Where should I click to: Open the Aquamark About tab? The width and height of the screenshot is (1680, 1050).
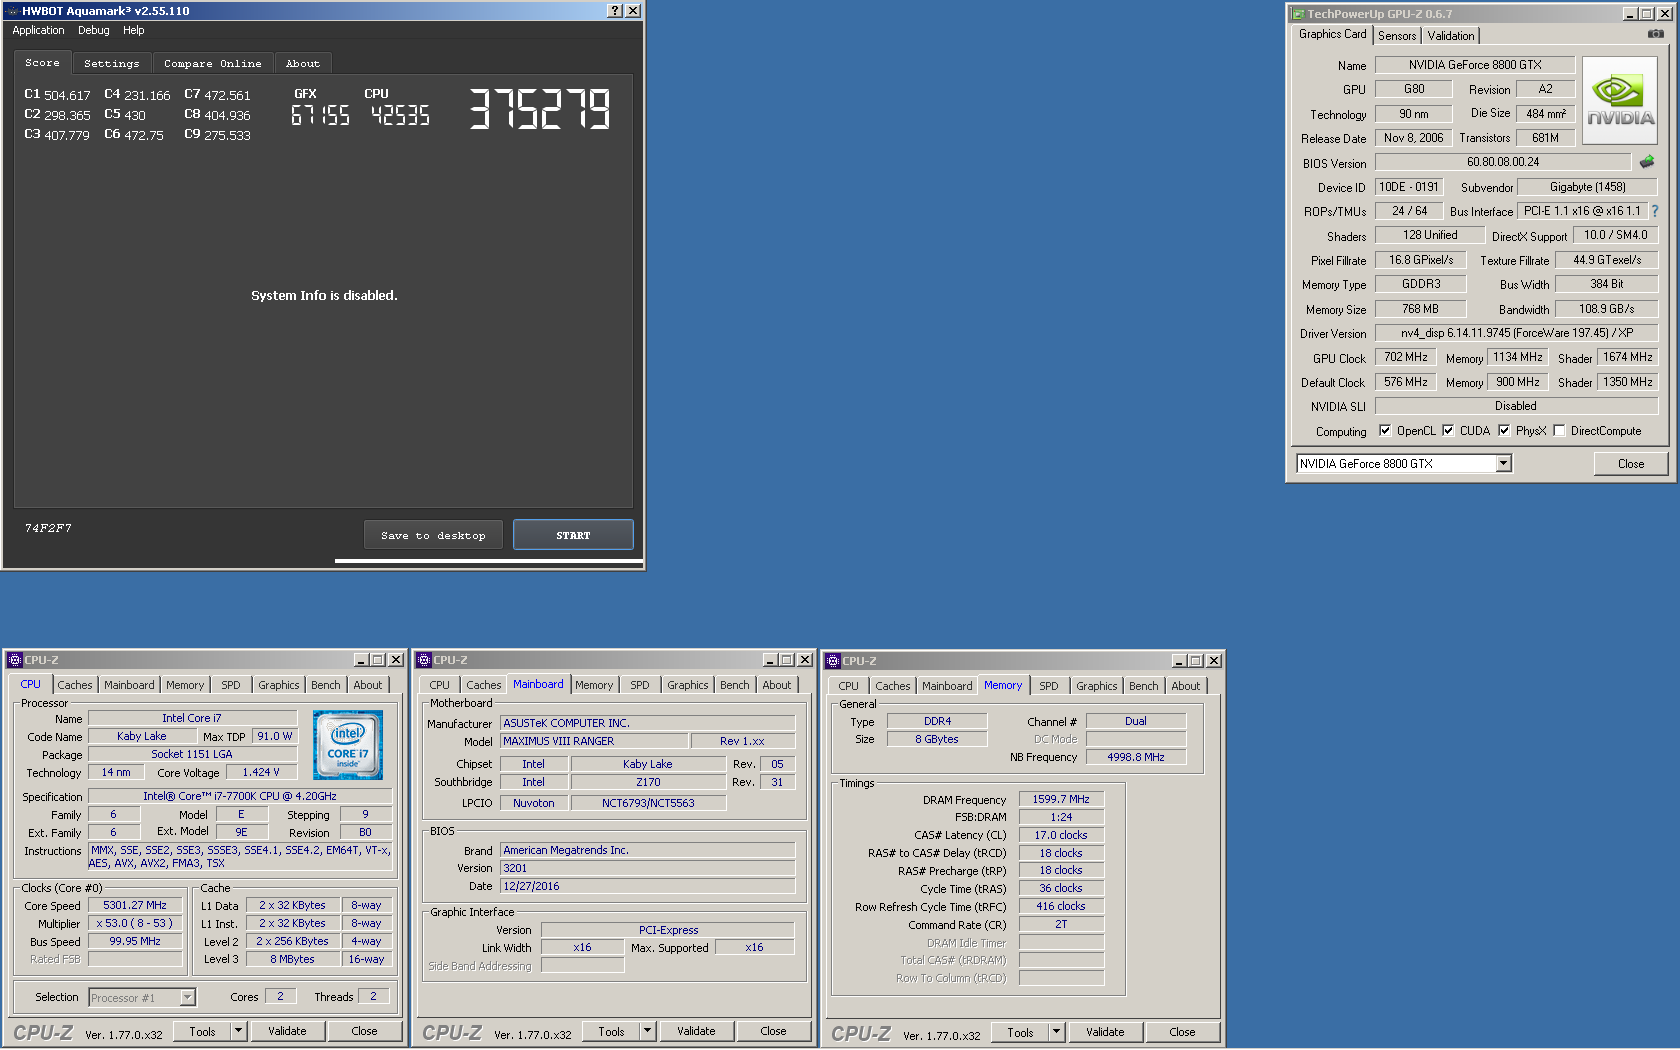click(x=303, y=63)
